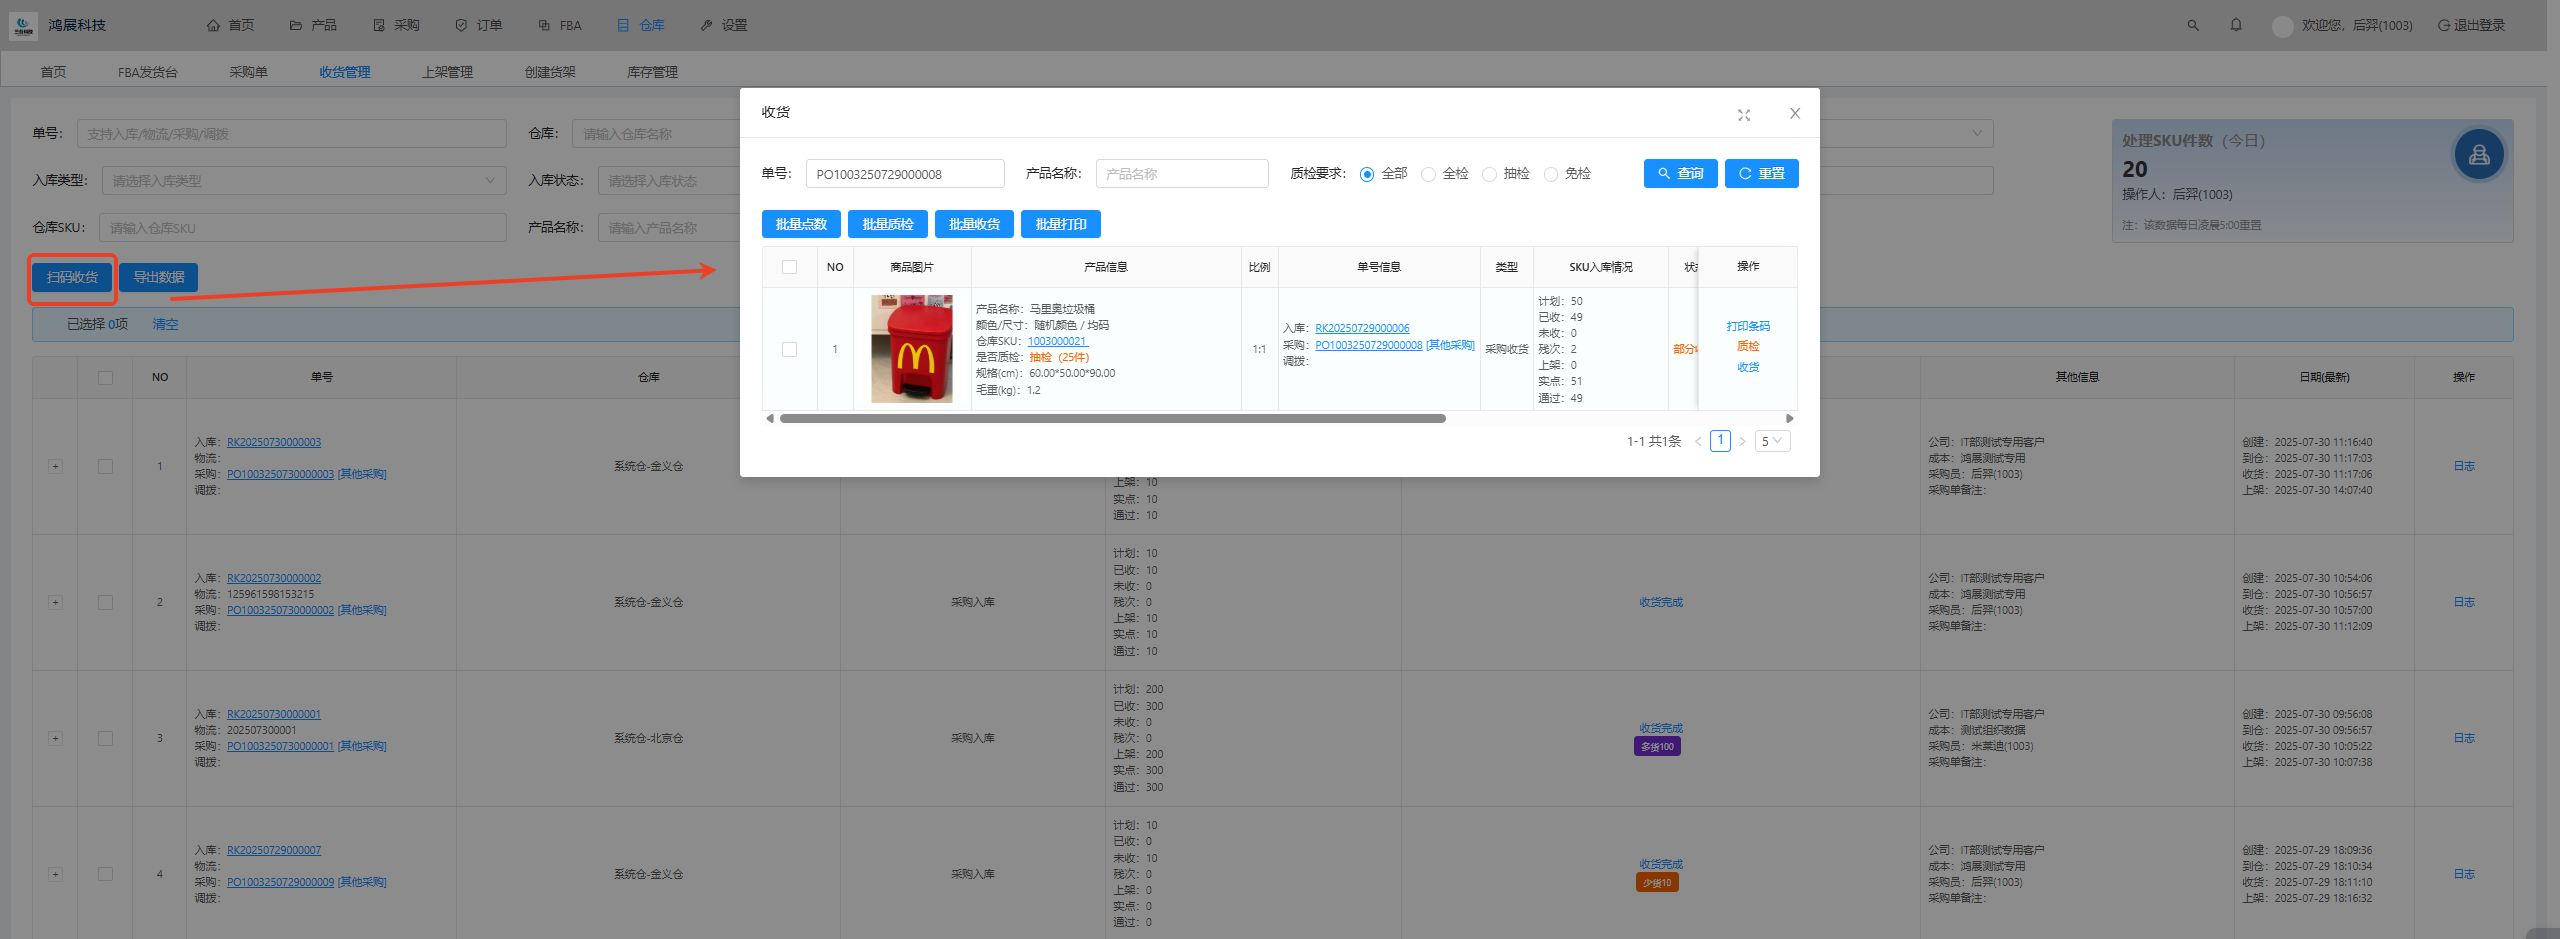The width and height of the screenshot is (2560, 939).
Task: Click the dialog's horizontal scrollbar
Action: point(1112,419)
